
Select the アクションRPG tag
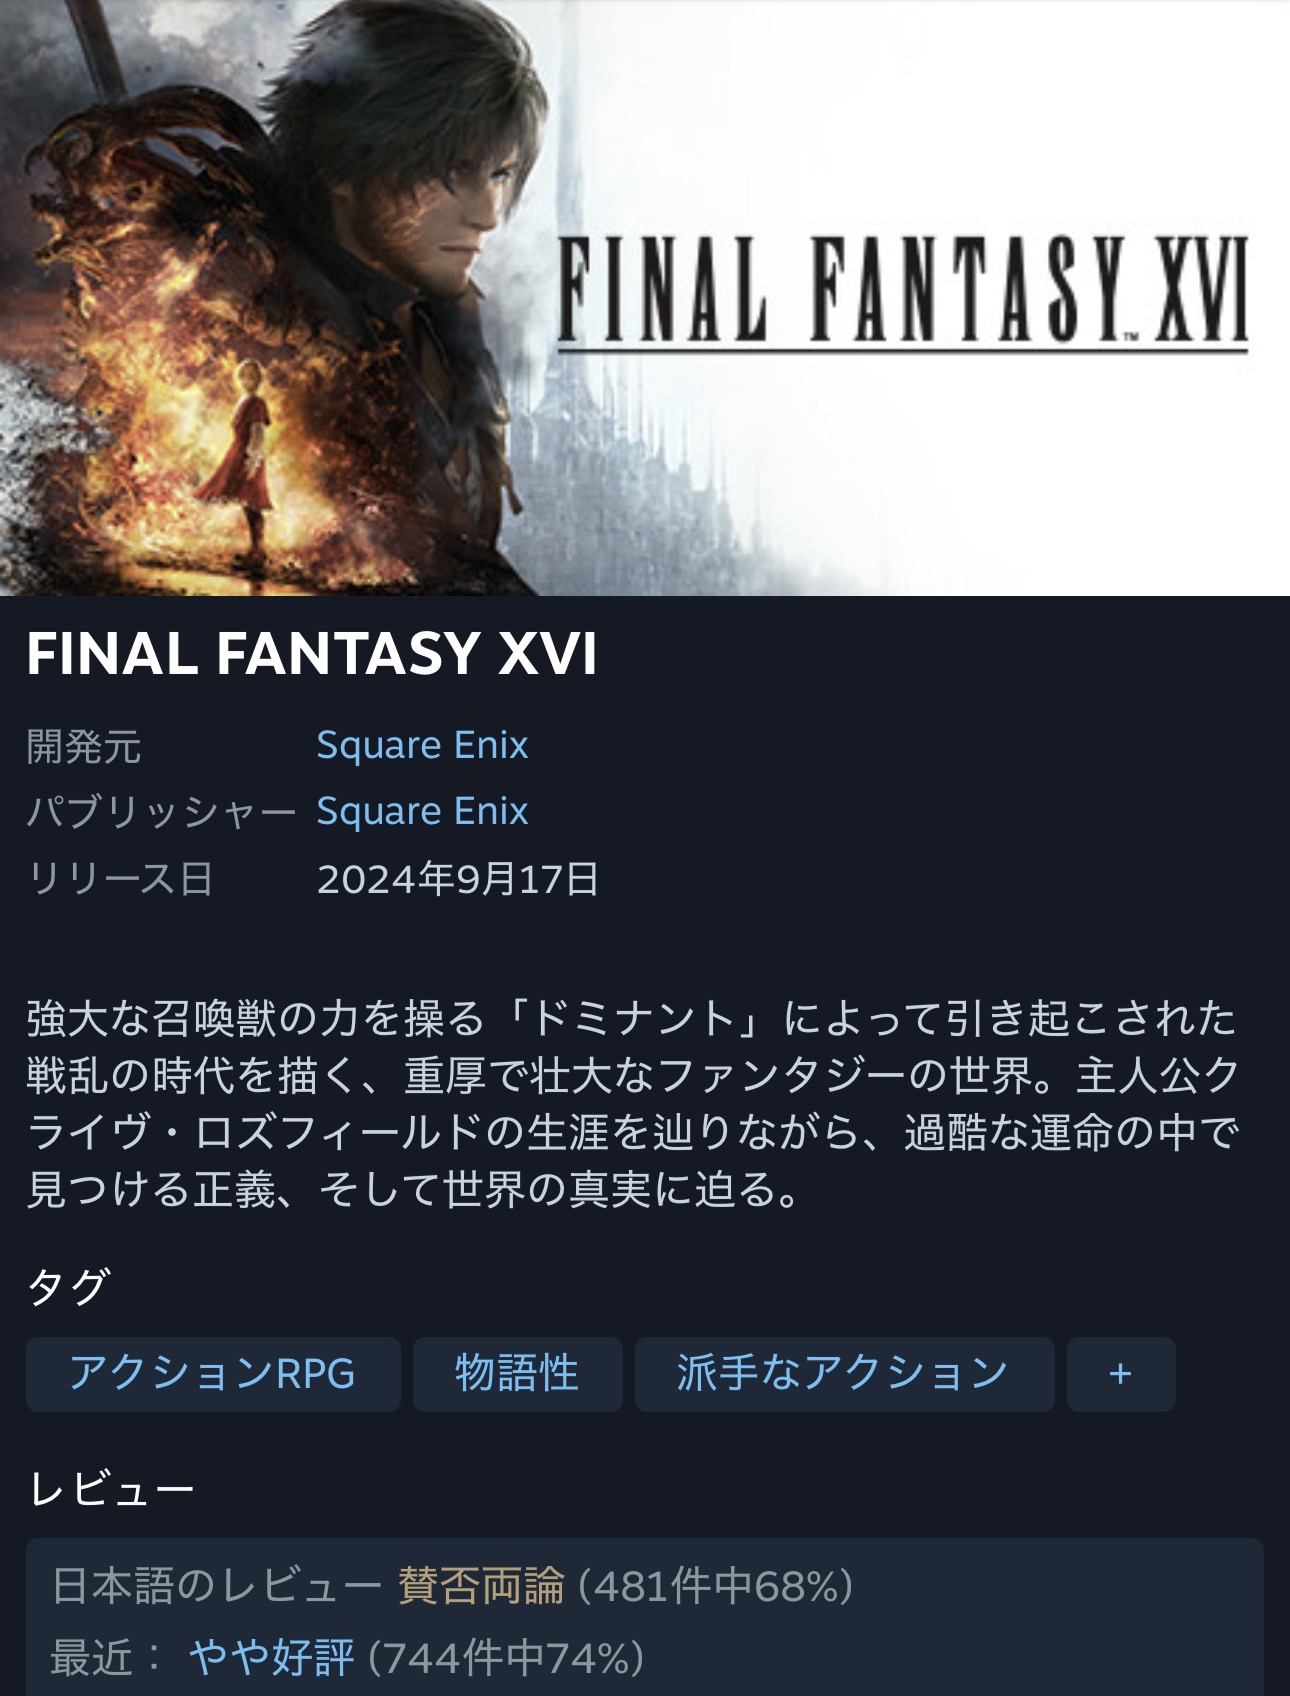click(x=213, y=1374)
